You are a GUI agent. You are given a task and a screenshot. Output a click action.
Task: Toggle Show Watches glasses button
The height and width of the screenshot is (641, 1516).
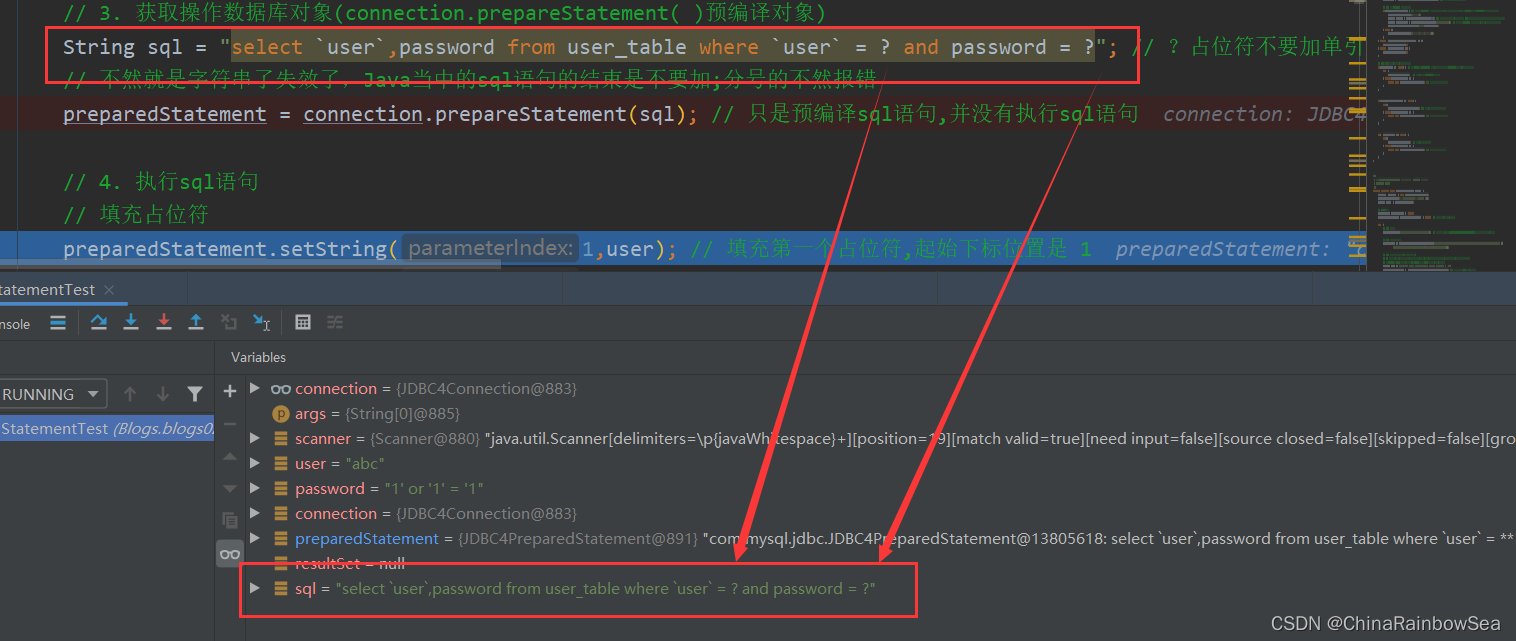click(x=230, y=554)
